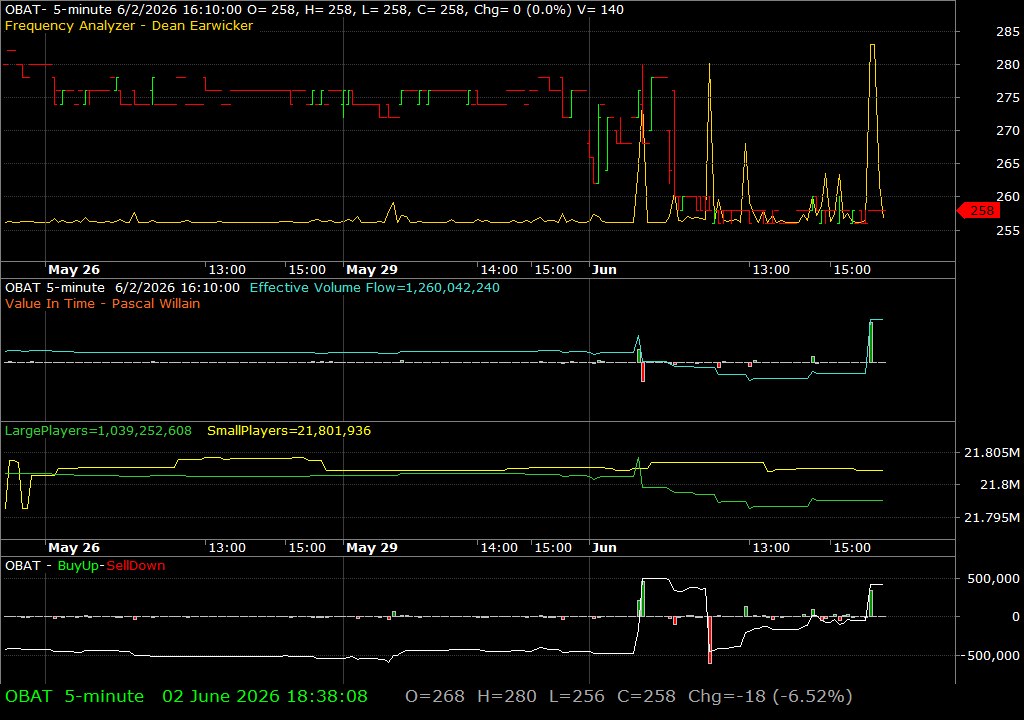Click the green BuyUp legend label
This screenshot has height=720, width=1024.
pyautogui.click(x=78, y=565)
